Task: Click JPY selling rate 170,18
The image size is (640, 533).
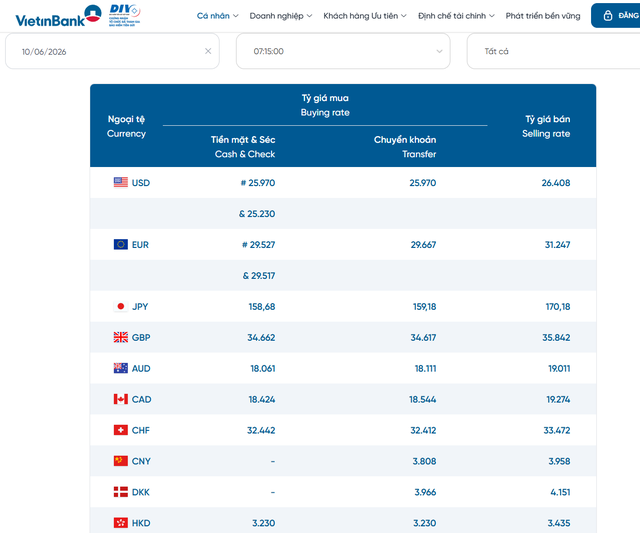Action: [558, 306]
